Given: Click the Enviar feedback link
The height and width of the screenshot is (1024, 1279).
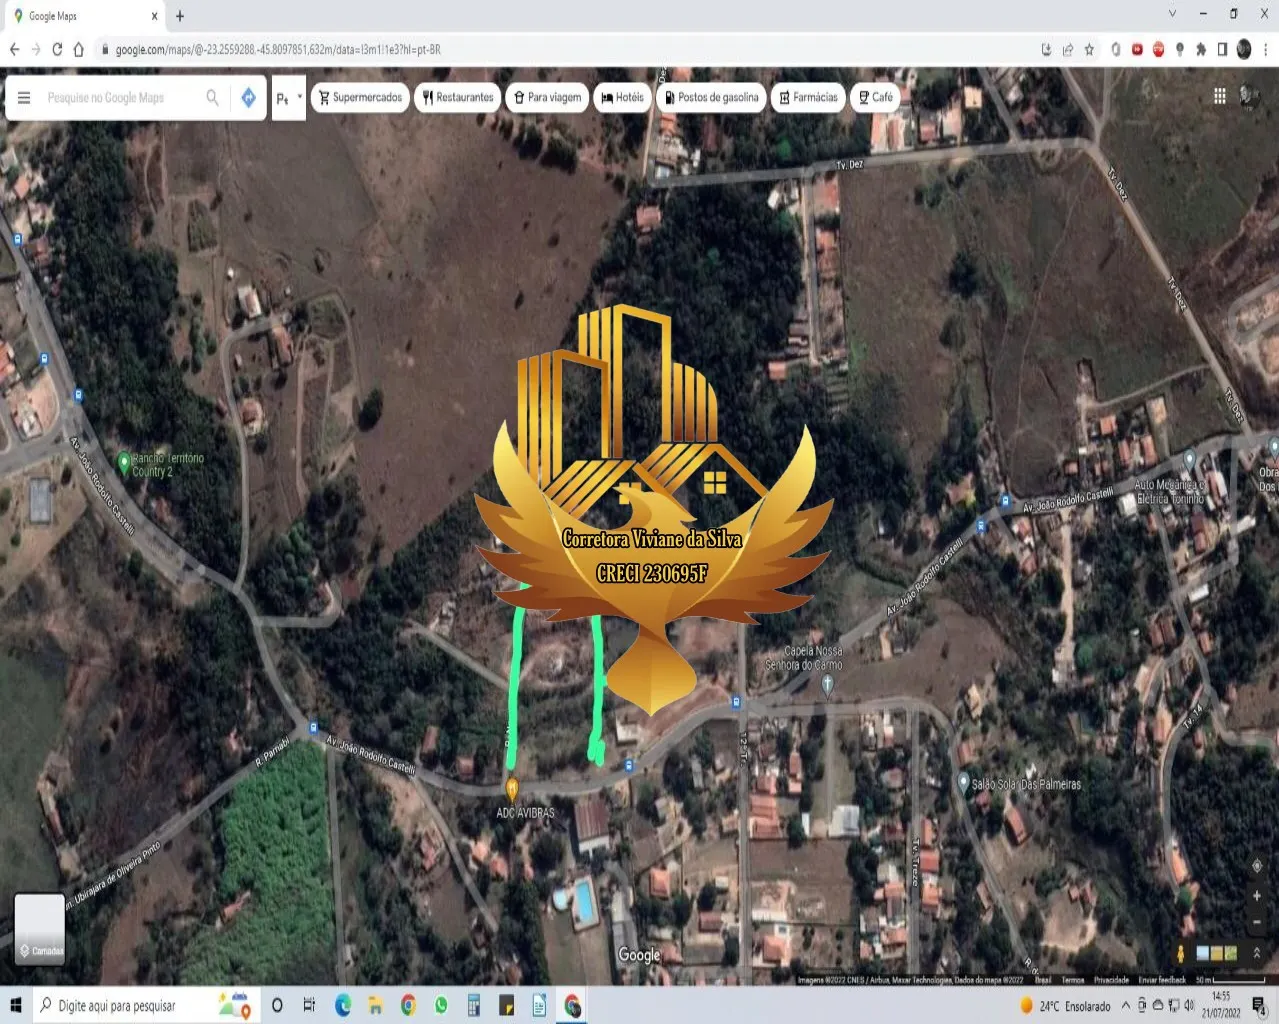Looking at the screenshot, I should (1162, 980).
